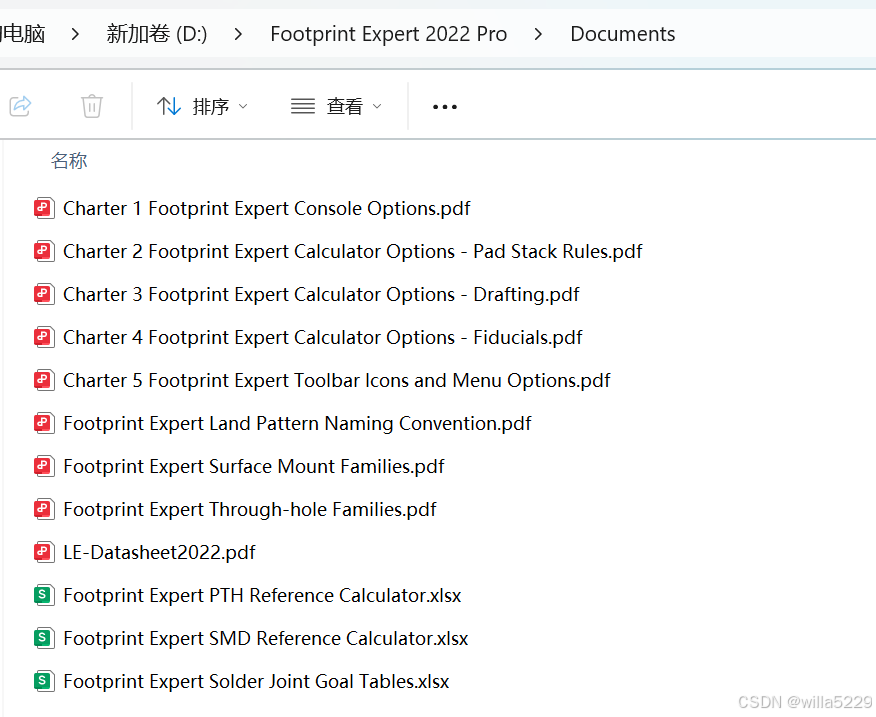
Task: Open the 排序 sort dropdown
Action: coord(202,106)
